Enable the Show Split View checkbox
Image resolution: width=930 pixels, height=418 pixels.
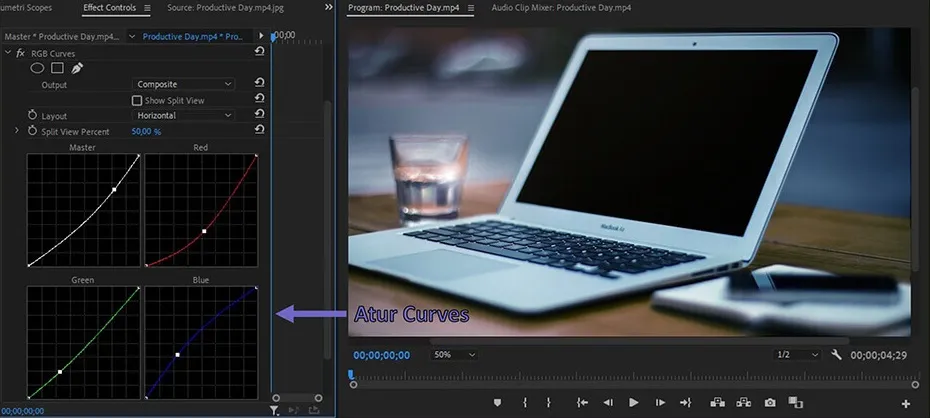[137, 101]
